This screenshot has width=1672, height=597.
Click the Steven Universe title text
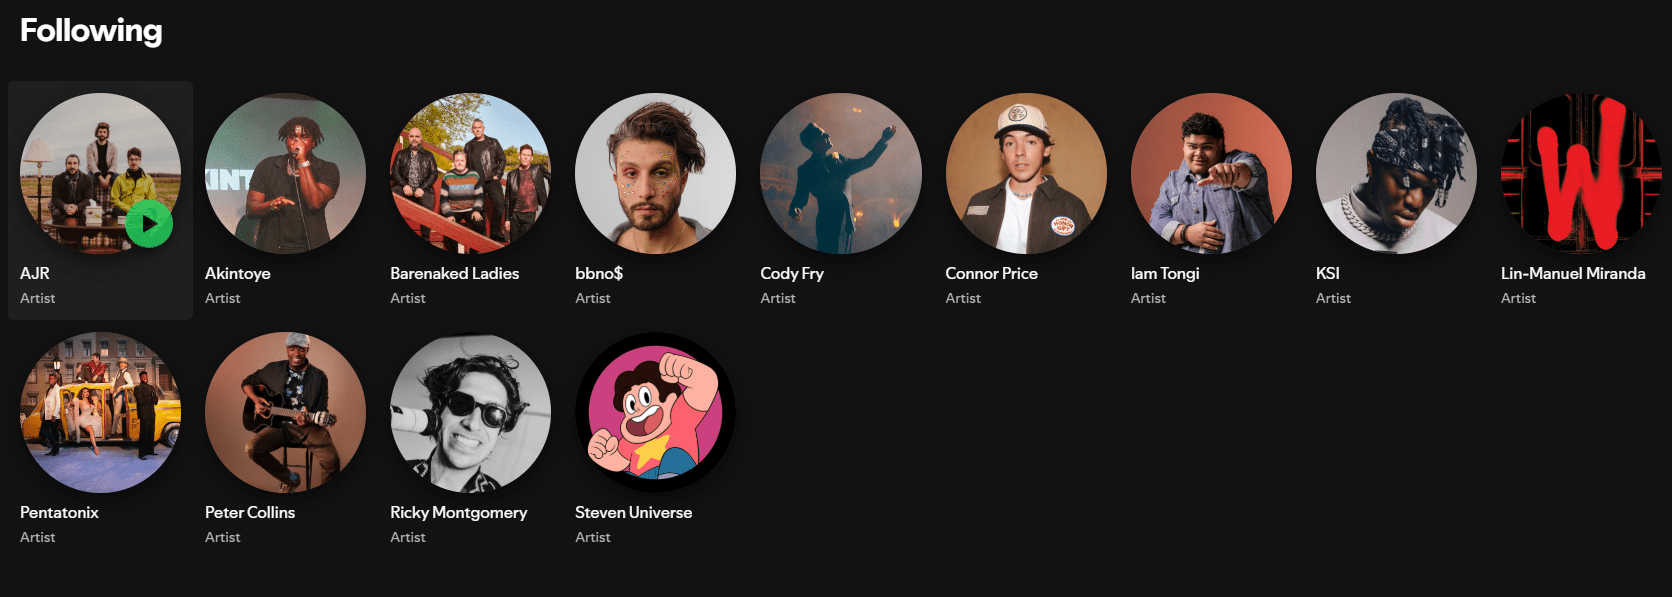pyautogui.click(x=633, y=512)
